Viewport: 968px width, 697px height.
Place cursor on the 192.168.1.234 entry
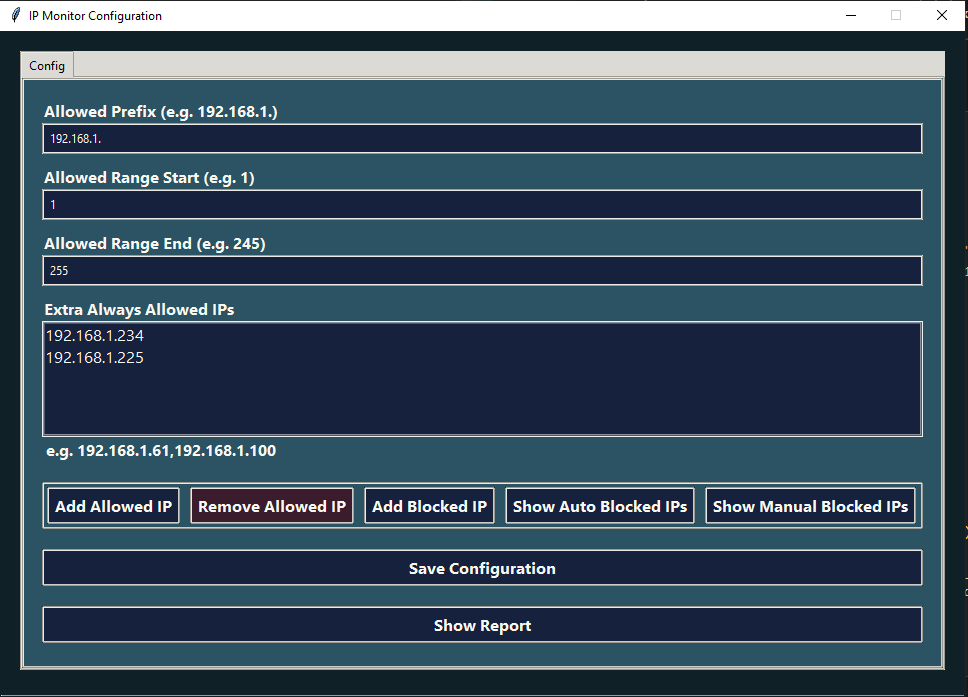coord(95,336)
